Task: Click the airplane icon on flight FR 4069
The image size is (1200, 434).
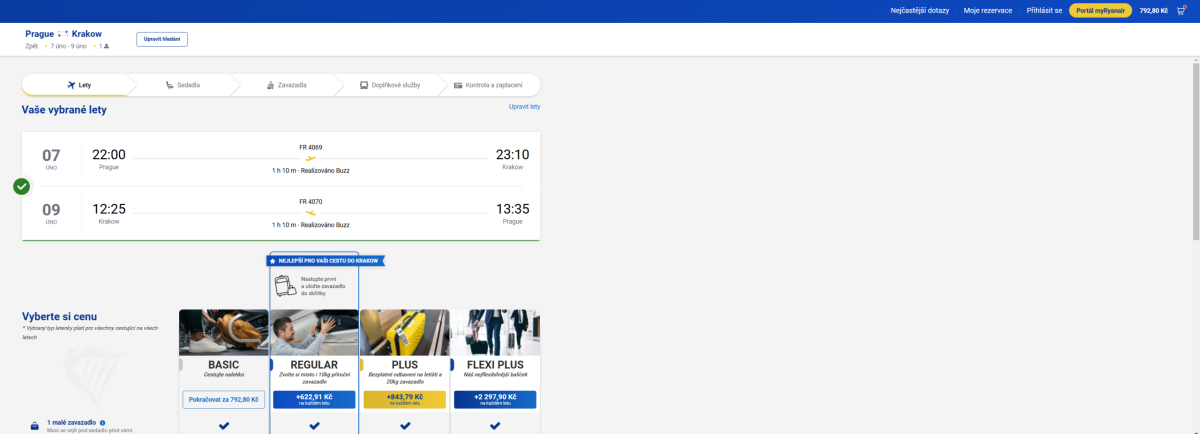Action: [311, 158]
